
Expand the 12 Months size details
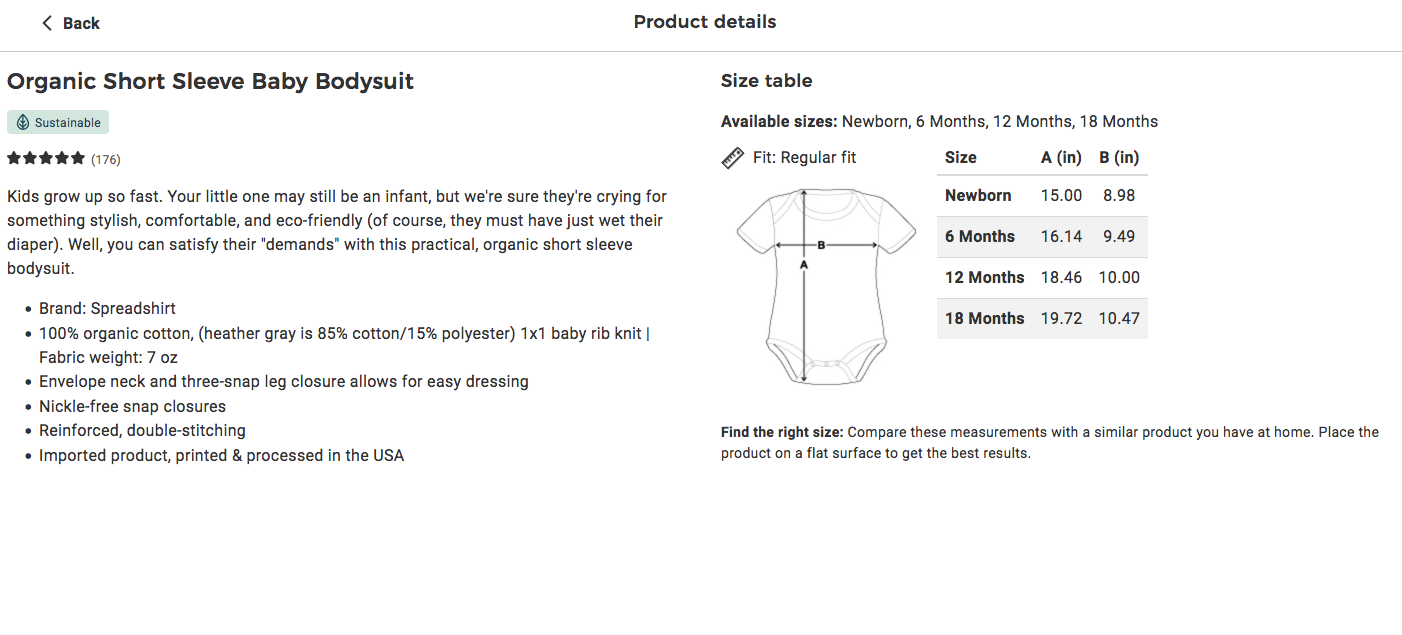pos(1042,277)
